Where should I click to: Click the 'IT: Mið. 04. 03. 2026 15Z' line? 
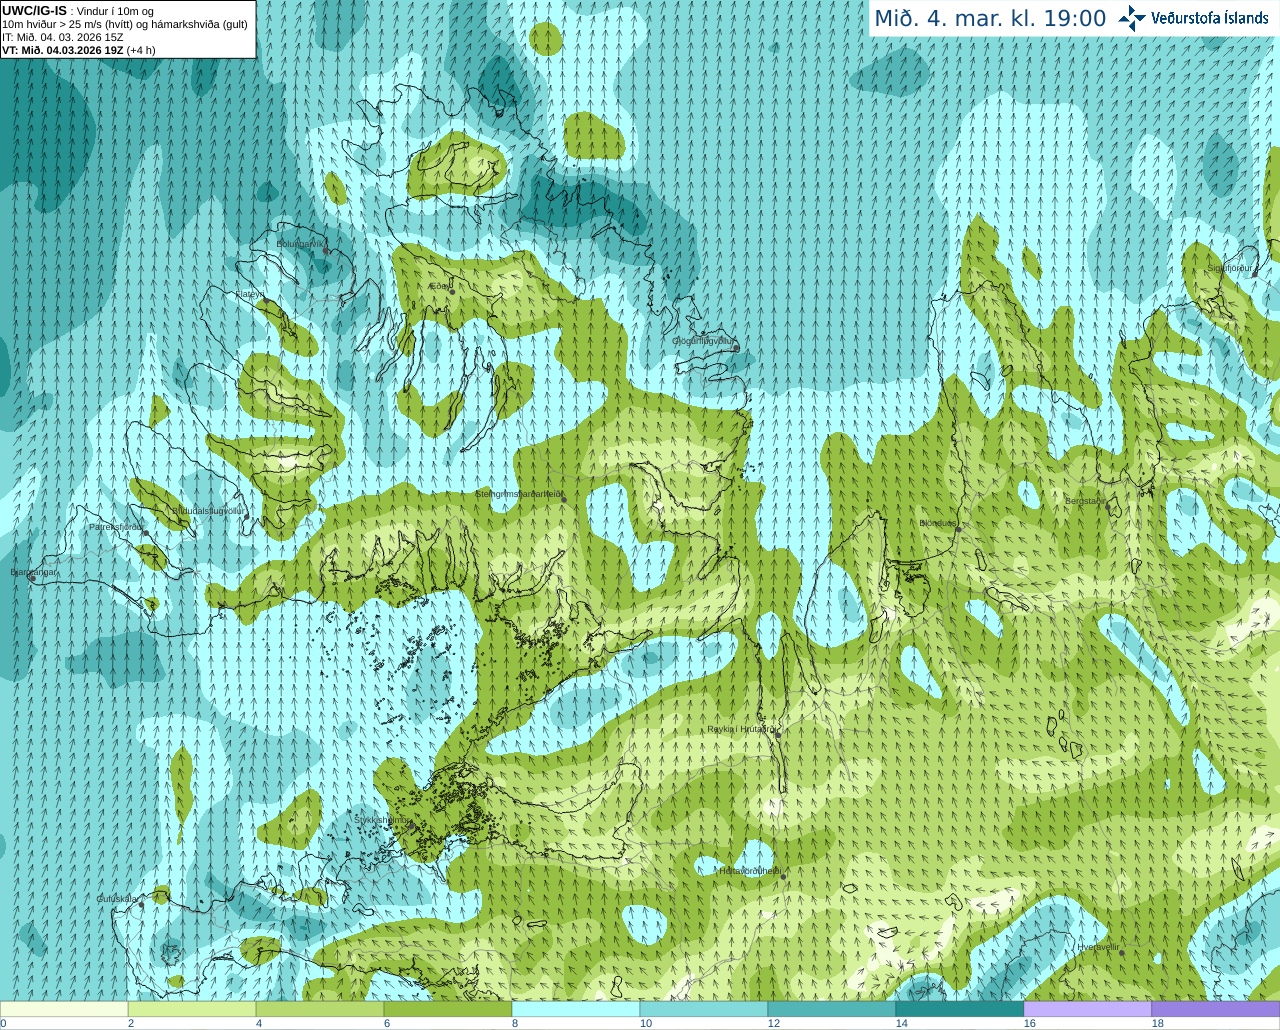point(63,37)
